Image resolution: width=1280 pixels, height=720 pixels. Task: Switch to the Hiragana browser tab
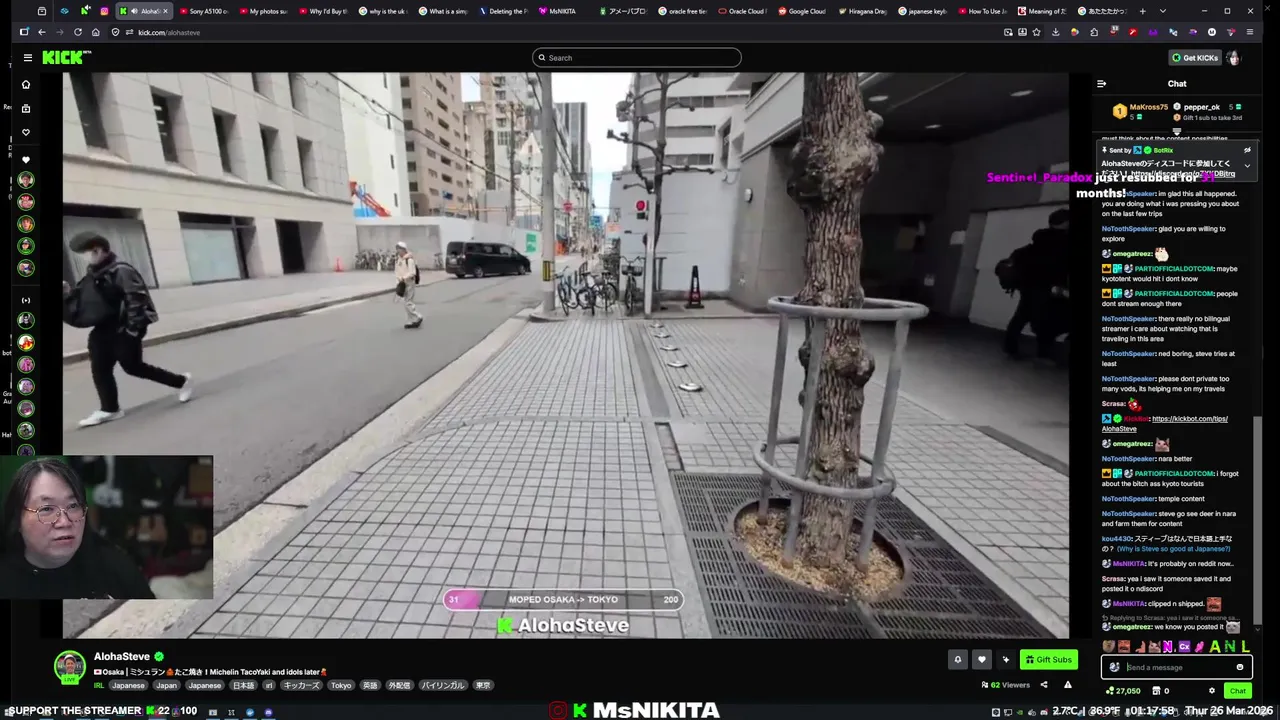click(863, 11)
